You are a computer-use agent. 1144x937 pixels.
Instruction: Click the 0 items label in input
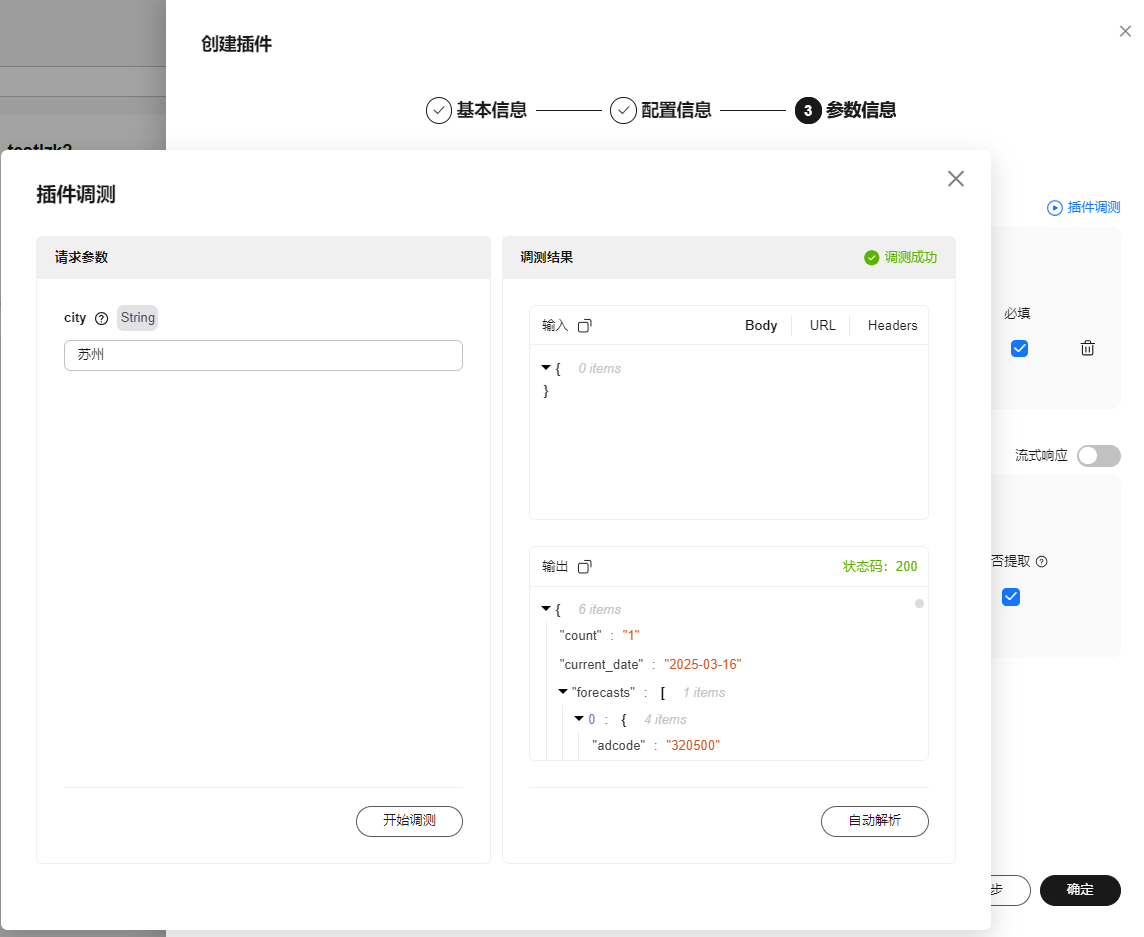[x=600, y=369]
